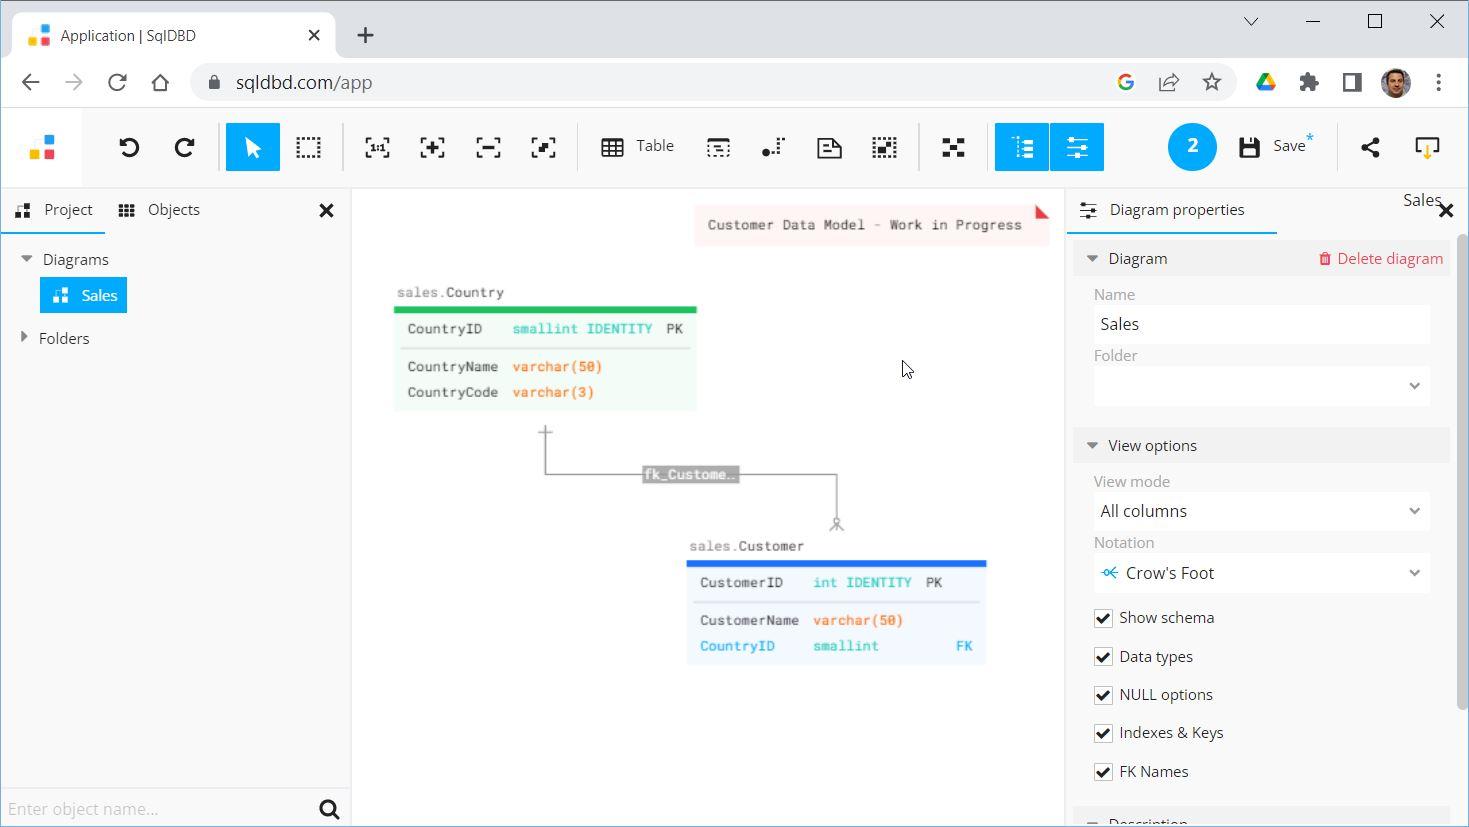Click the fk_Custome.. relationship label
The image size is (1469, 827).
691,474
